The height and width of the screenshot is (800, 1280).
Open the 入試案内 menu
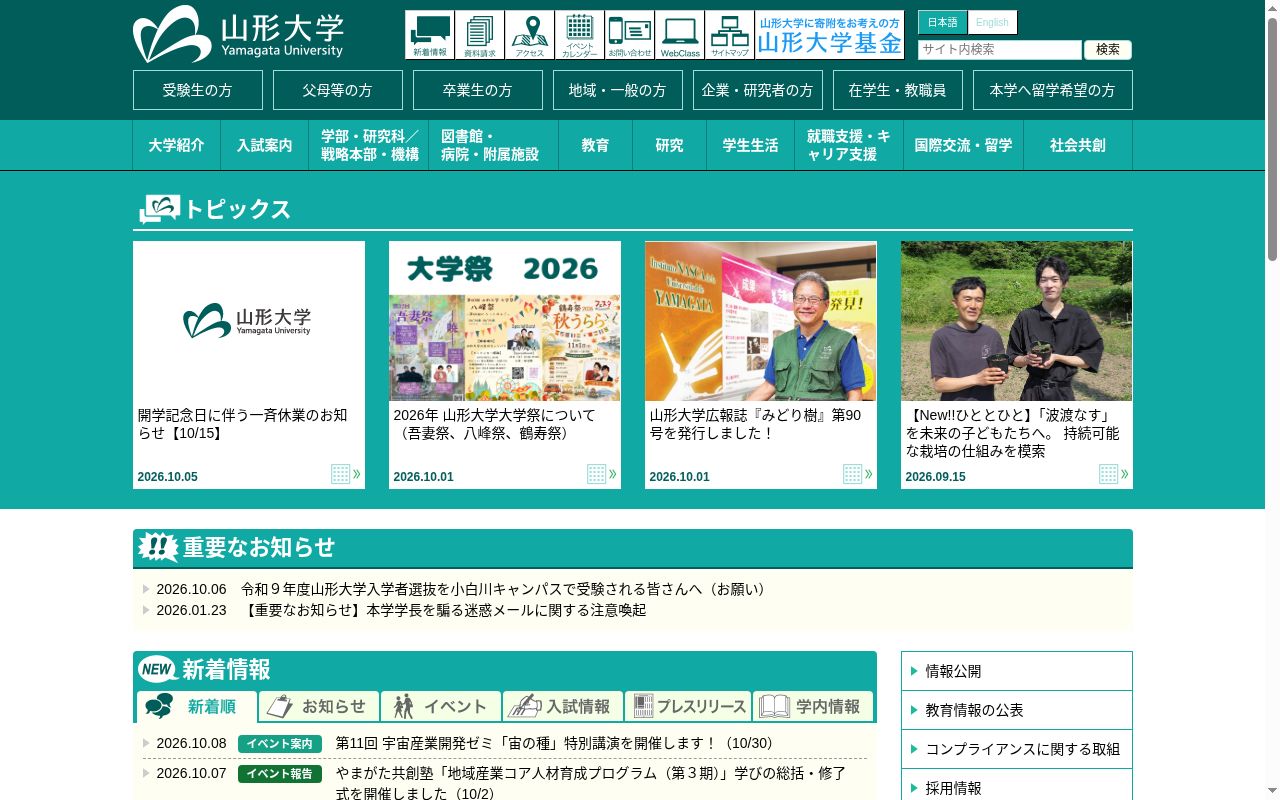[265, 145]
